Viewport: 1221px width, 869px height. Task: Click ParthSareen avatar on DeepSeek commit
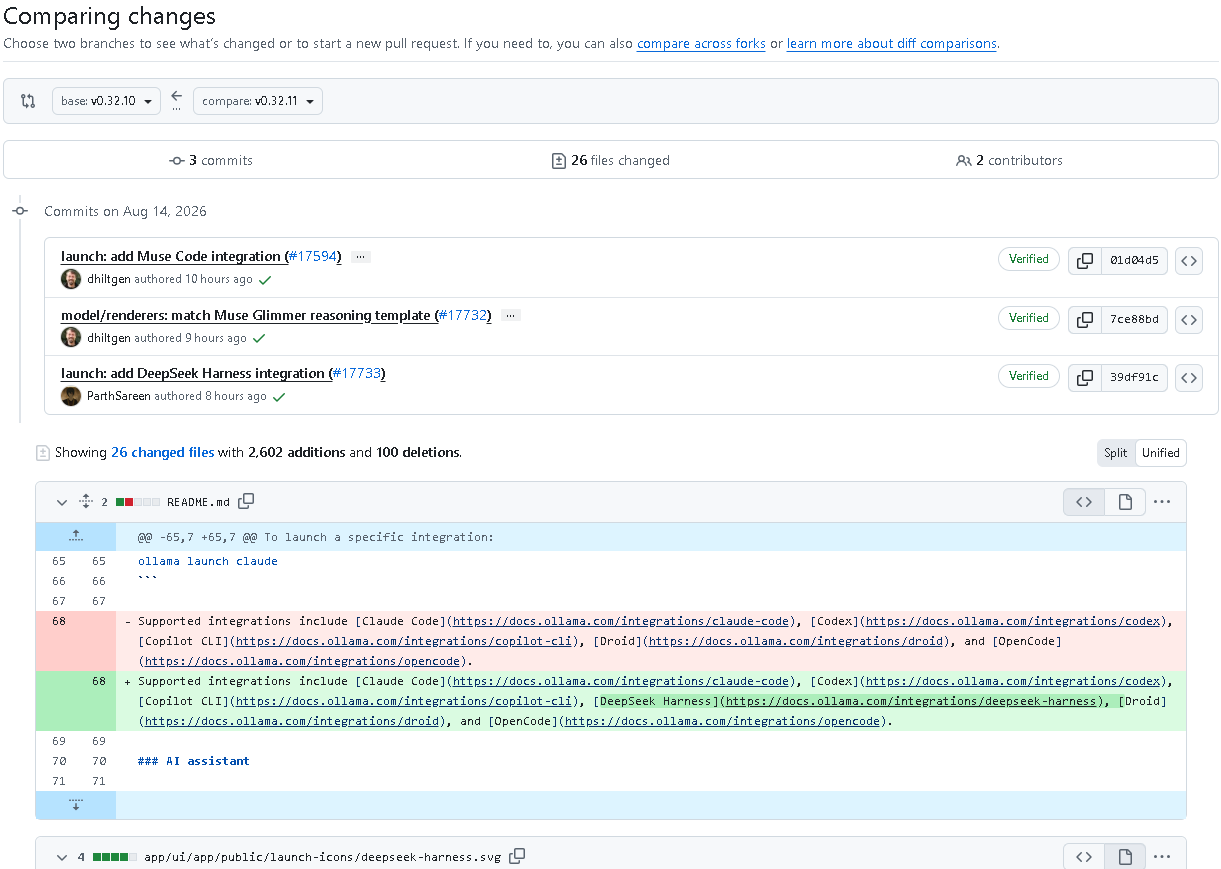[x=71, y=396]
